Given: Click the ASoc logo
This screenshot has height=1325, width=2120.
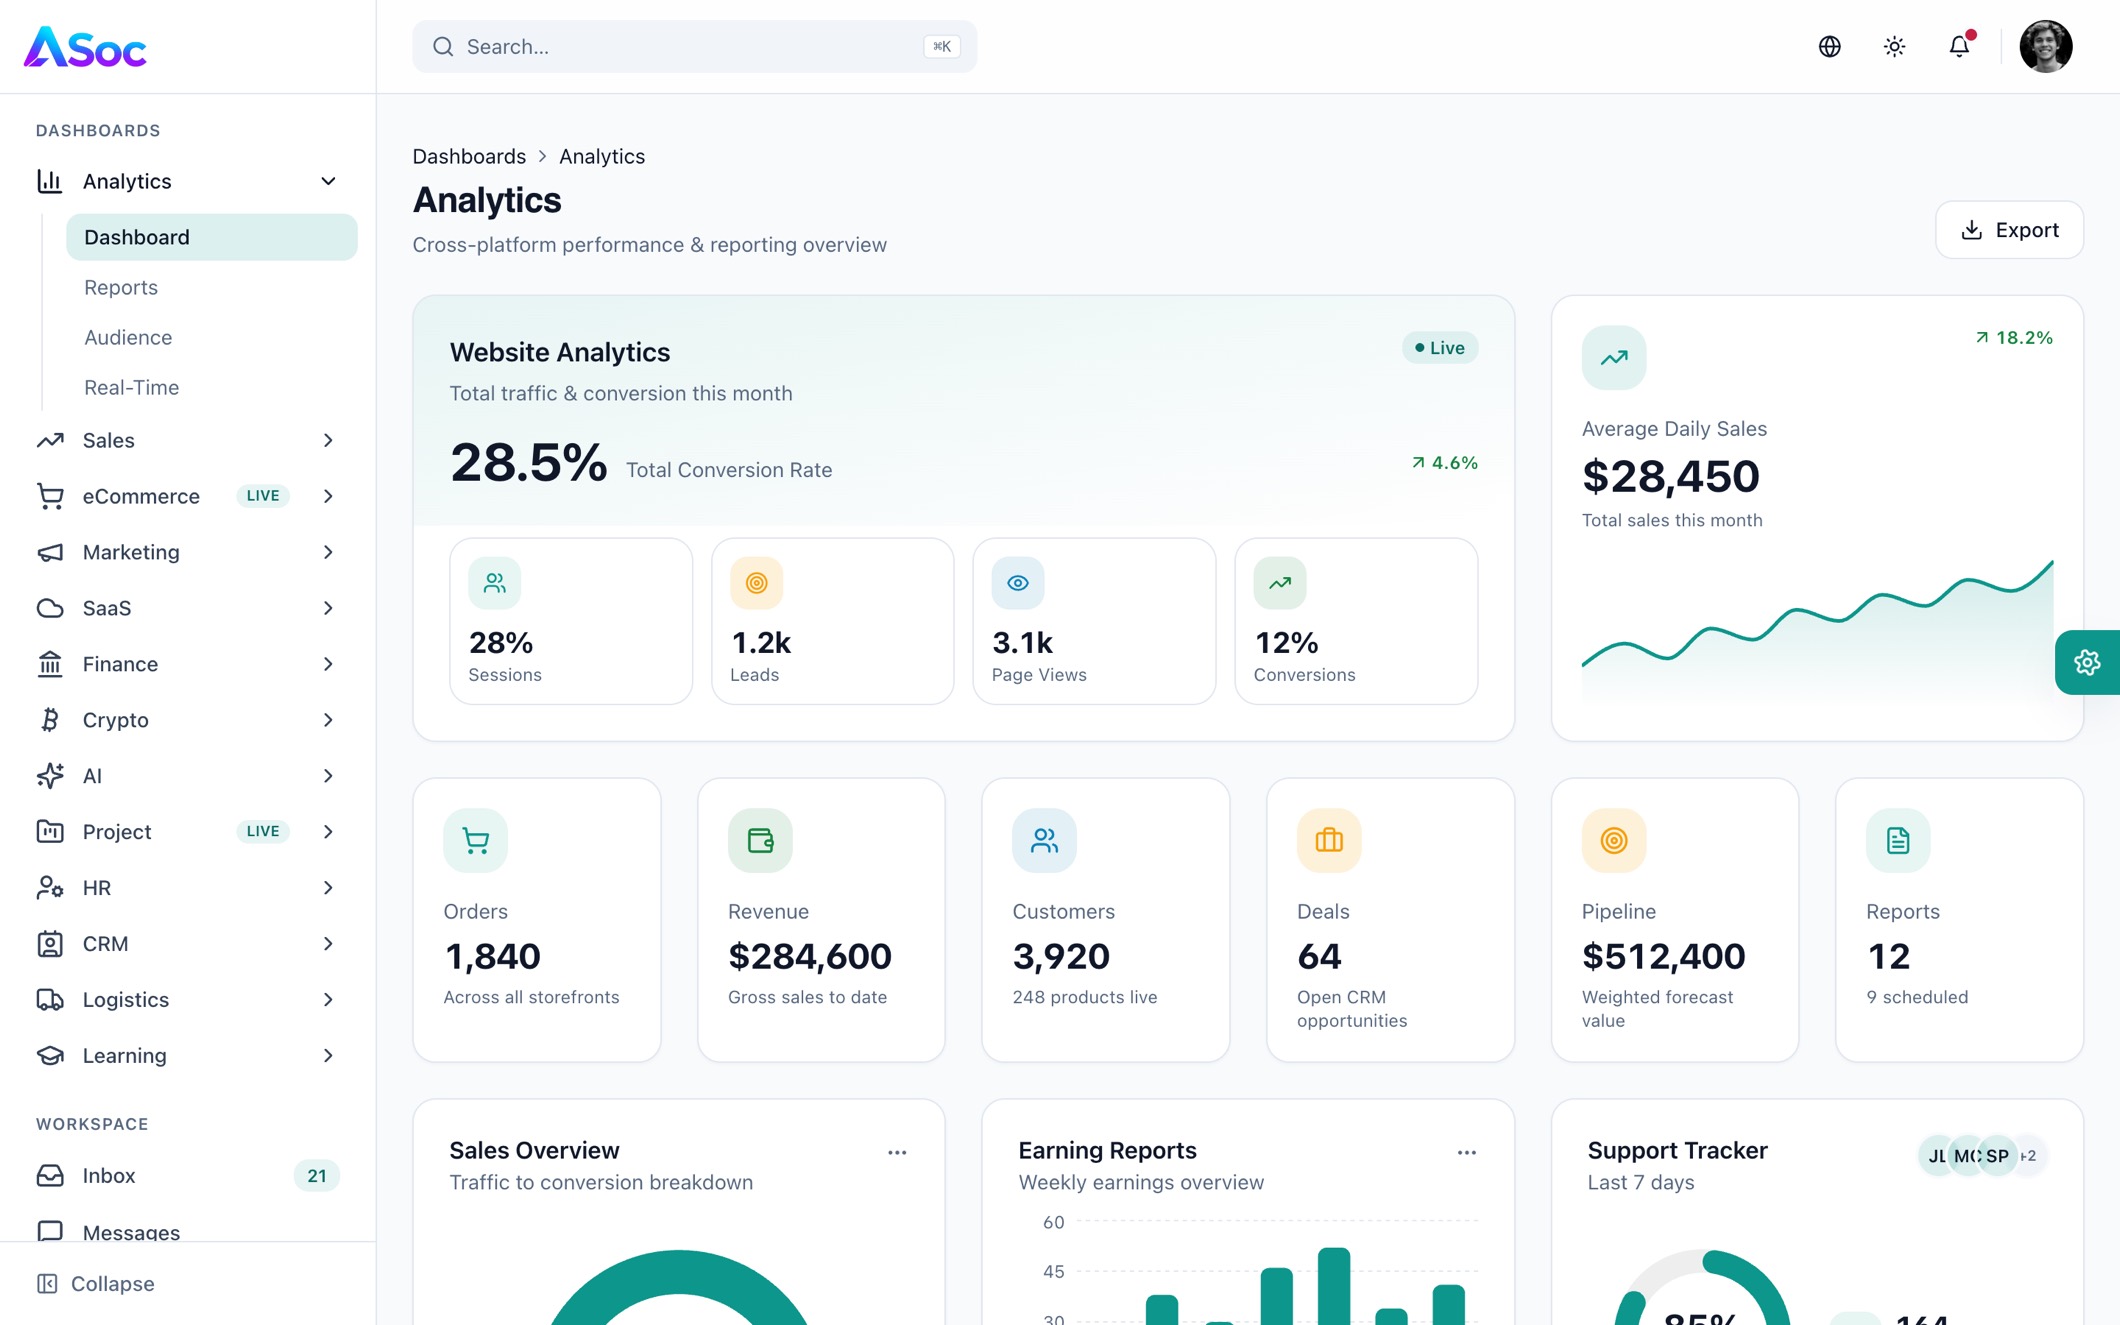Looking at the screenshot, I should [x=85, y=46].
